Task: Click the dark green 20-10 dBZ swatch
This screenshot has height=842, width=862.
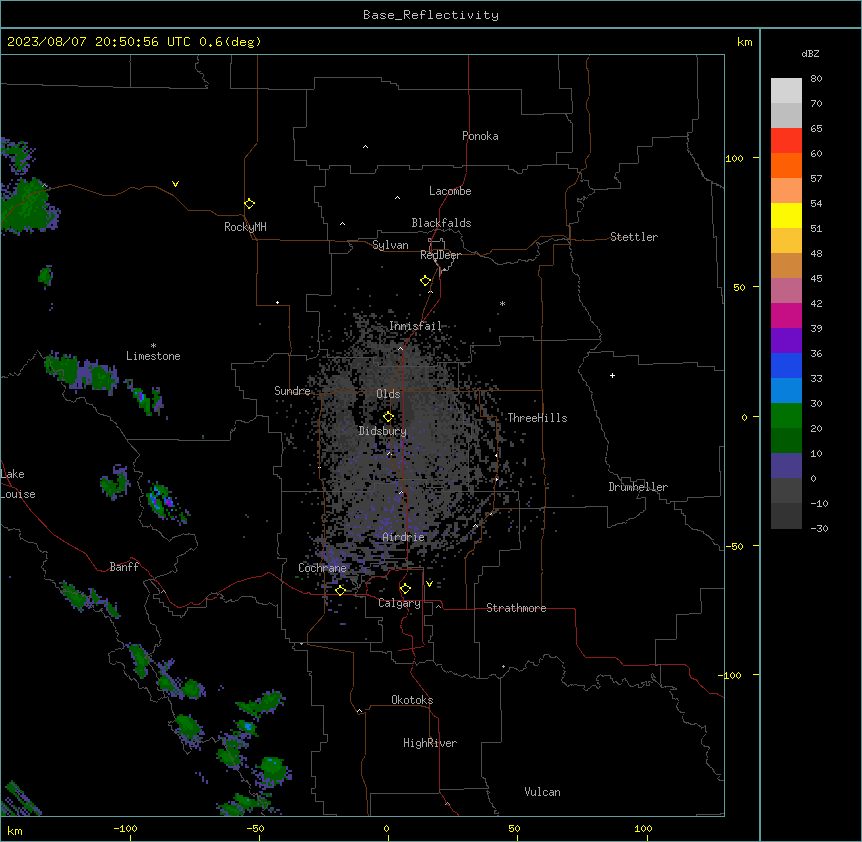Action: point(786,441)
